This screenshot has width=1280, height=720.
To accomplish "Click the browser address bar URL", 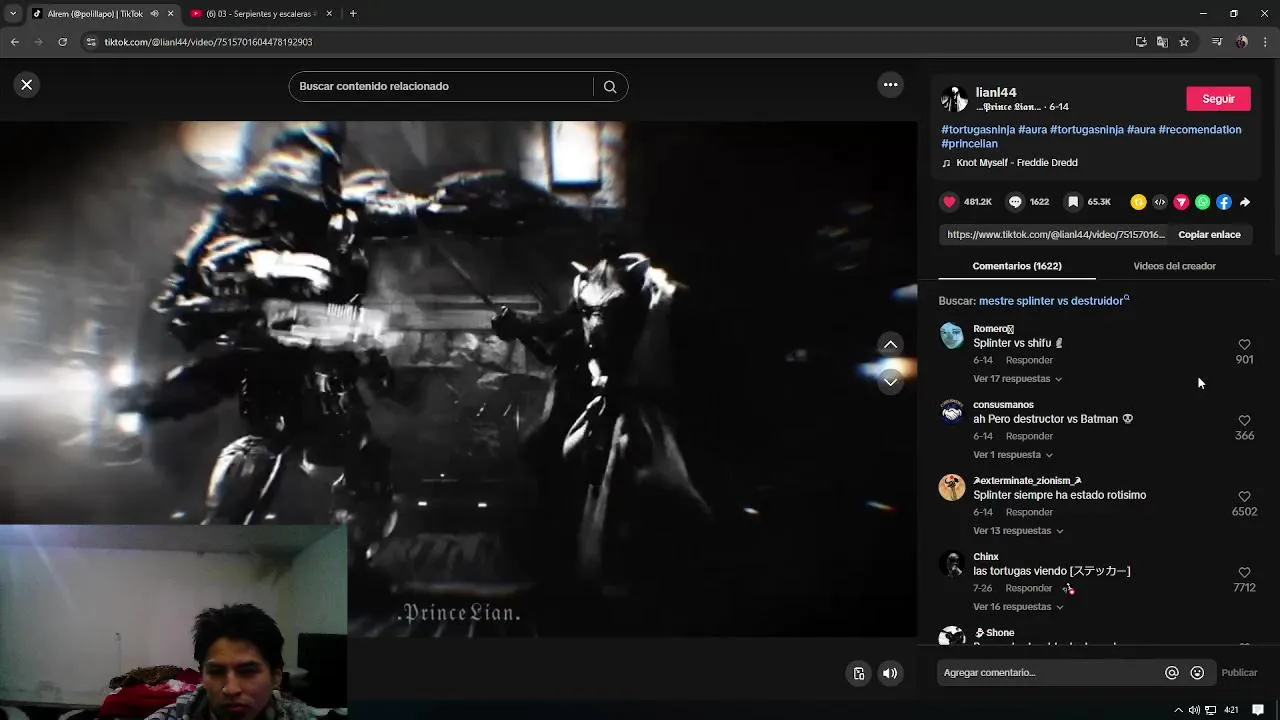I will (x=209, y=42).
